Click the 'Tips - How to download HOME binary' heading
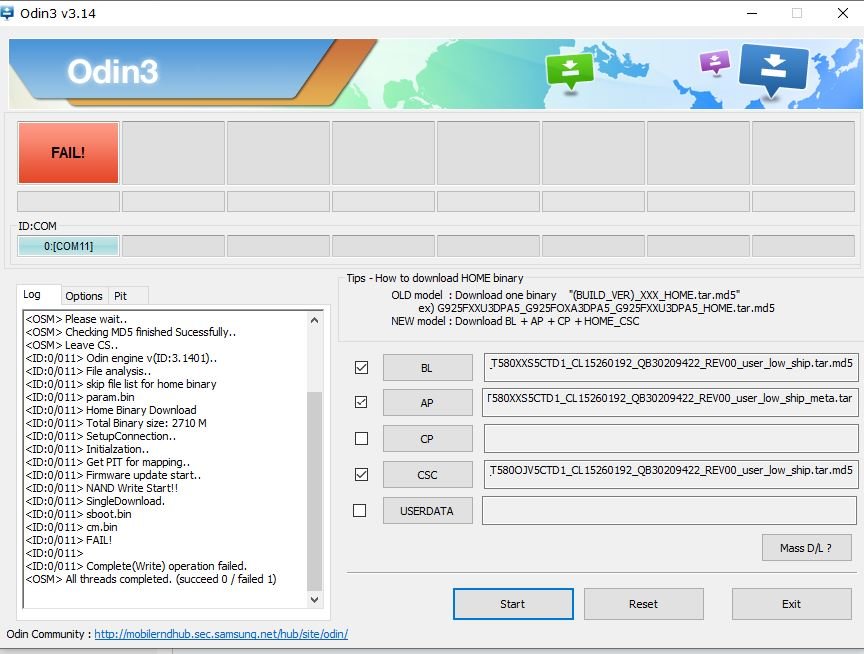 [x=435, y=278]
